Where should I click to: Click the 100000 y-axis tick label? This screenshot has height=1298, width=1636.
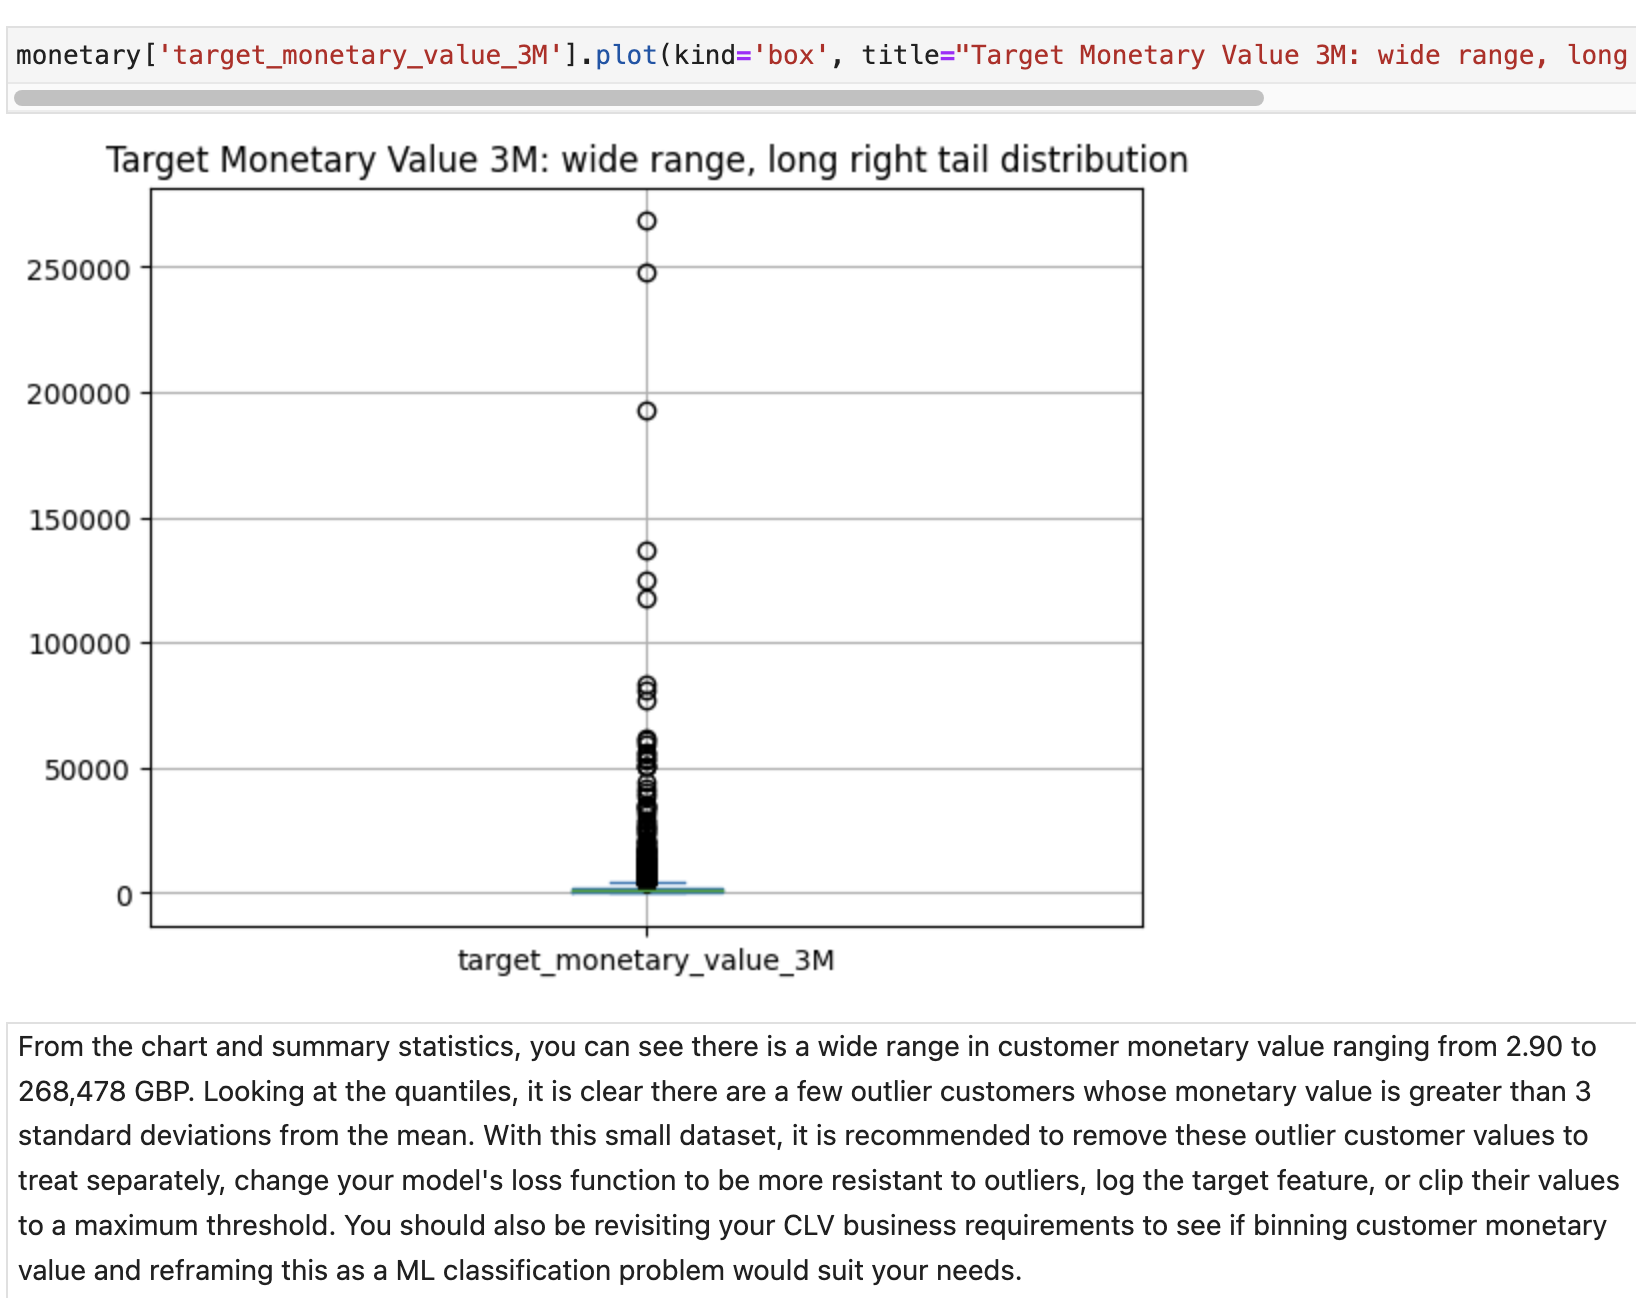[x=79, y=644]
